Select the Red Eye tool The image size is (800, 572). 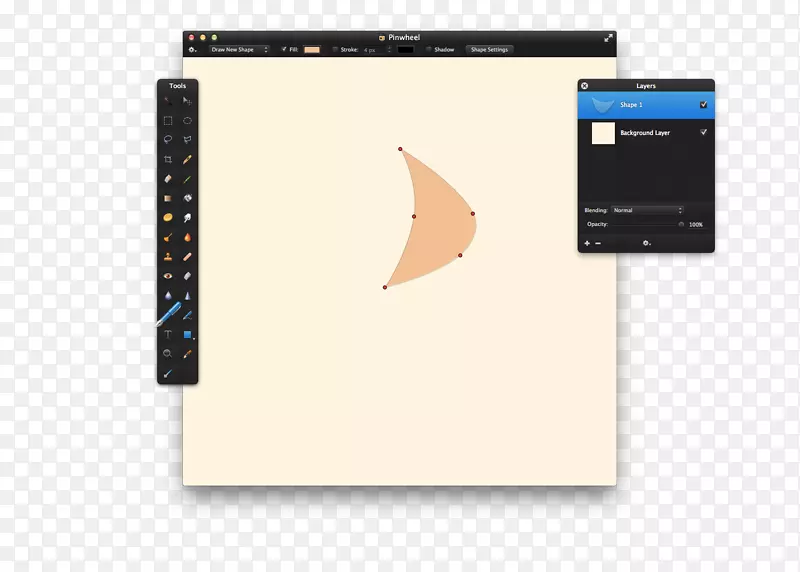coord(168,276)
